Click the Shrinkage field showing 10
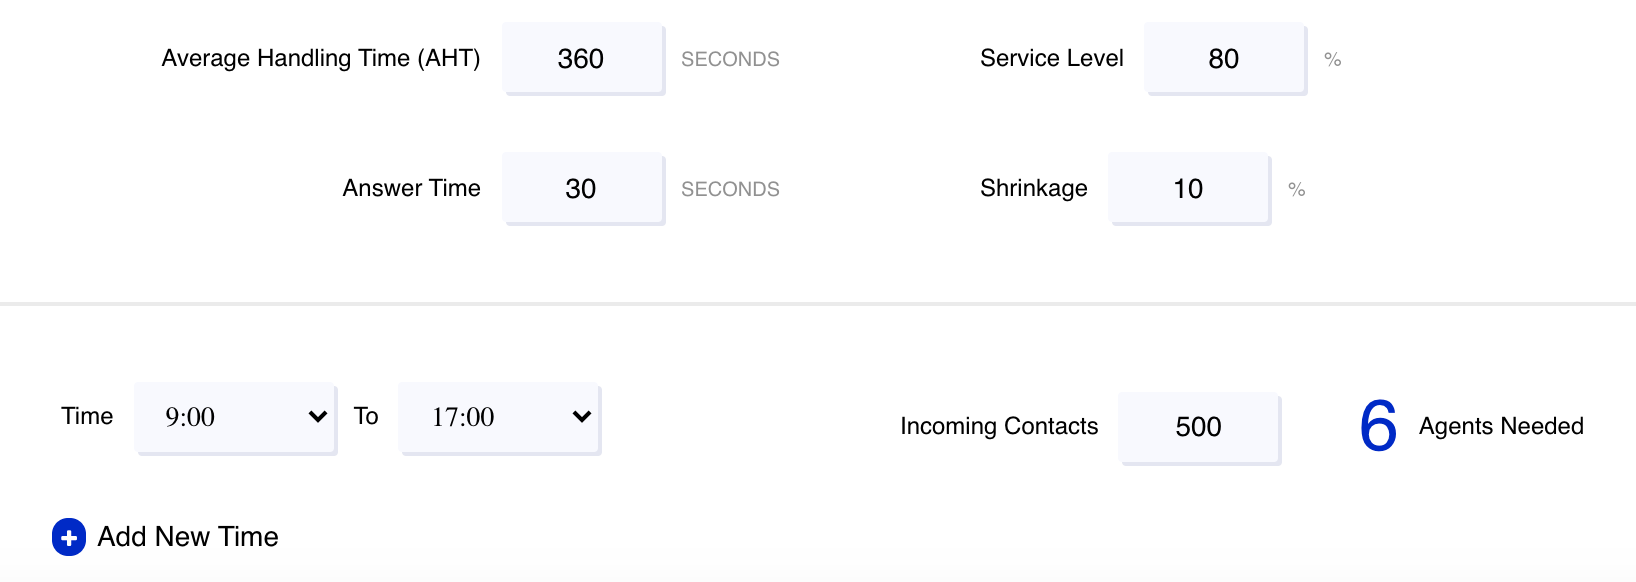The height and width of the screenshot is (582, 1636). [x=1189, y=189]
